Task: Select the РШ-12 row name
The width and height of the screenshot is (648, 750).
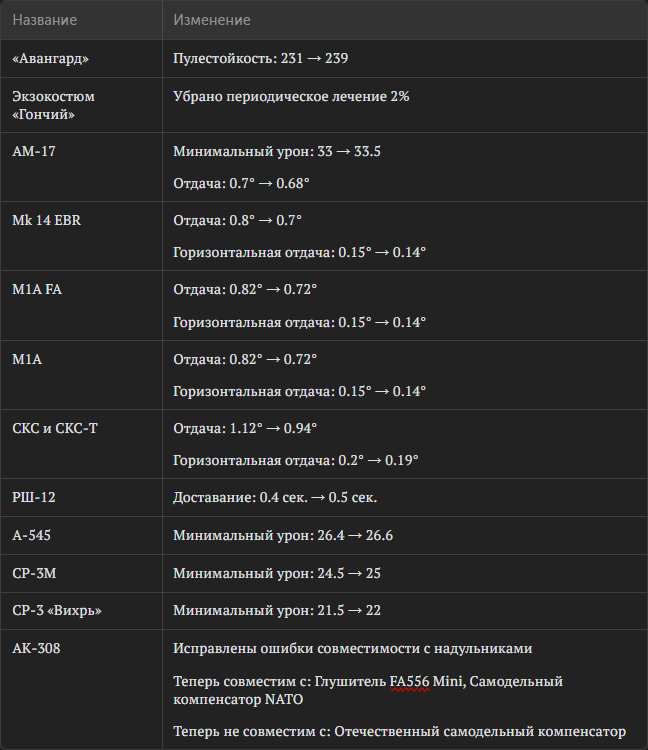Action: (x=35, y=497)
